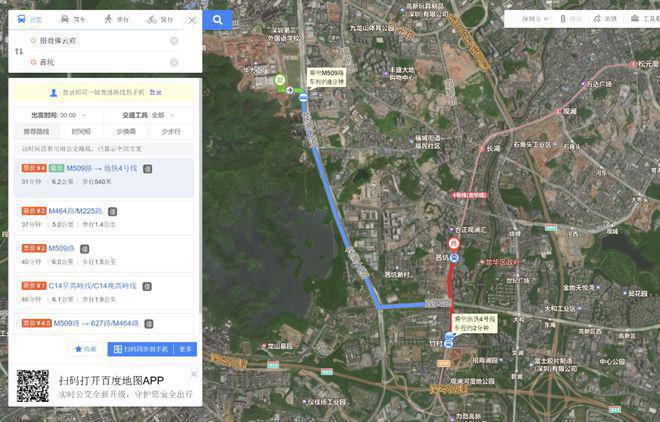Clear the origin field with its round button
Viewport: 660px width, 422px height.
(x=174, y=41)
